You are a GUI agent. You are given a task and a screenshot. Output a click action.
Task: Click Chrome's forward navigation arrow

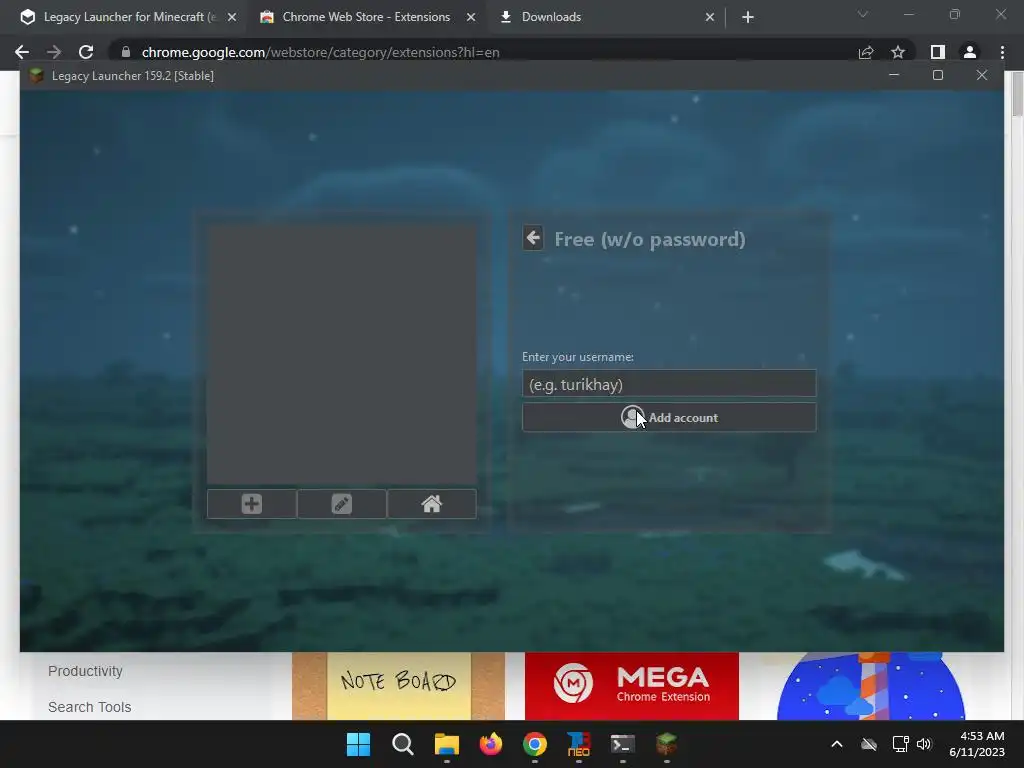(54, 52)
